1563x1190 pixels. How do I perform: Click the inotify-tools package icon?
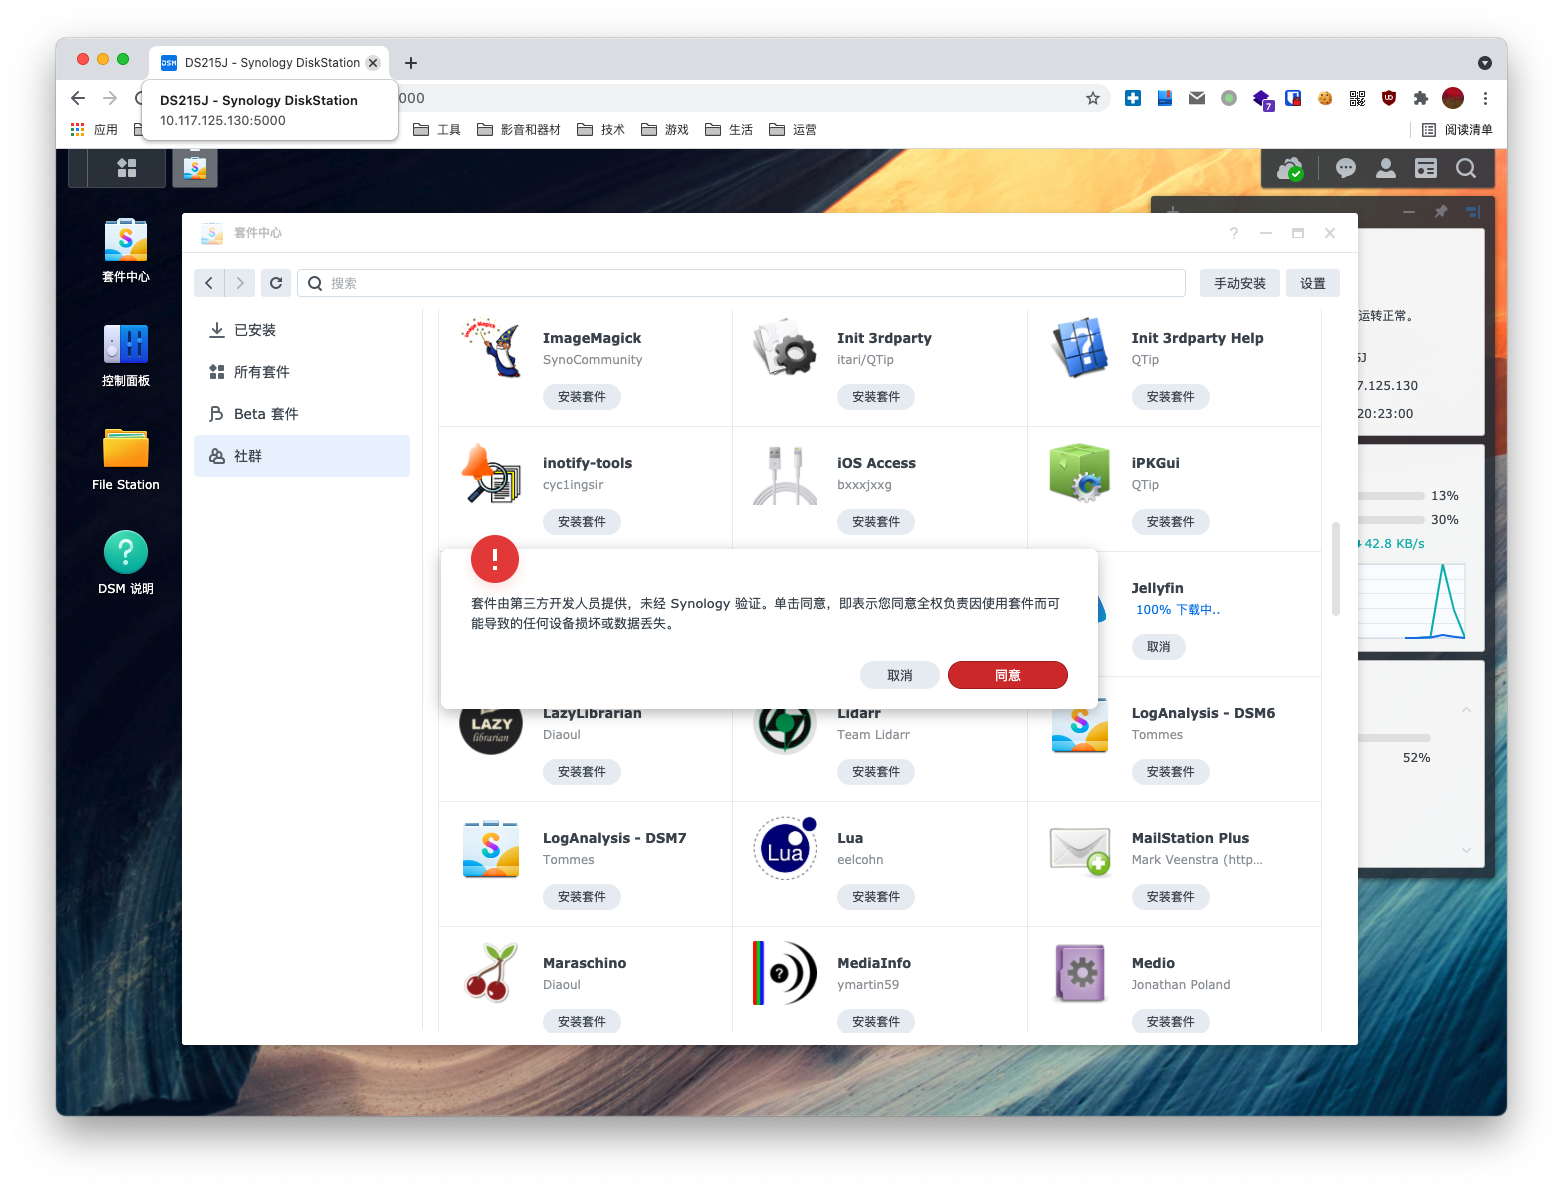(491, 473)
